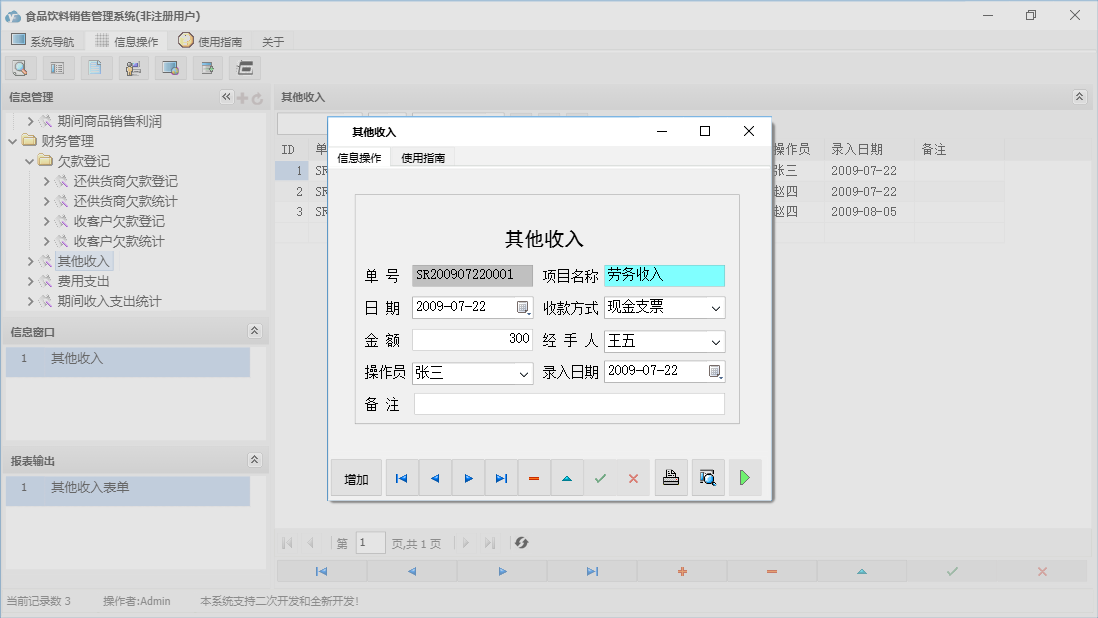Click the green run arrow in the dialog

(x=744, y=478)
